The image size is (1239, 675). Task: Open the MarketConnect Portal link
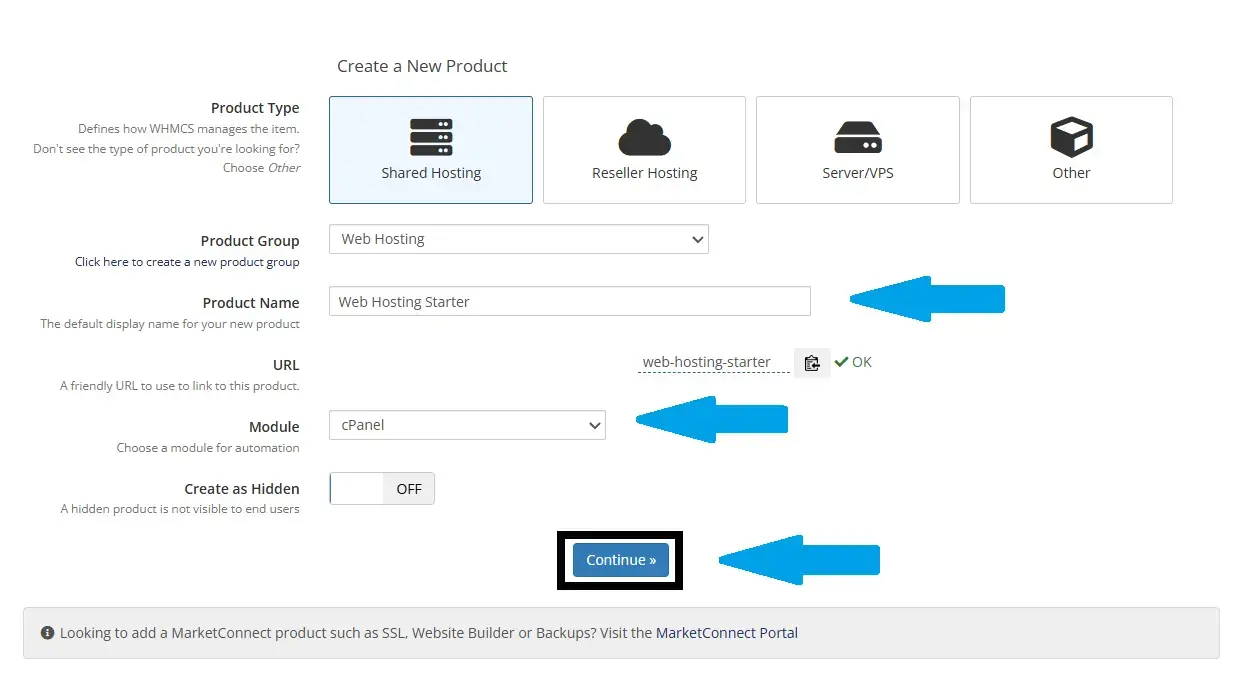coord(726,633)
